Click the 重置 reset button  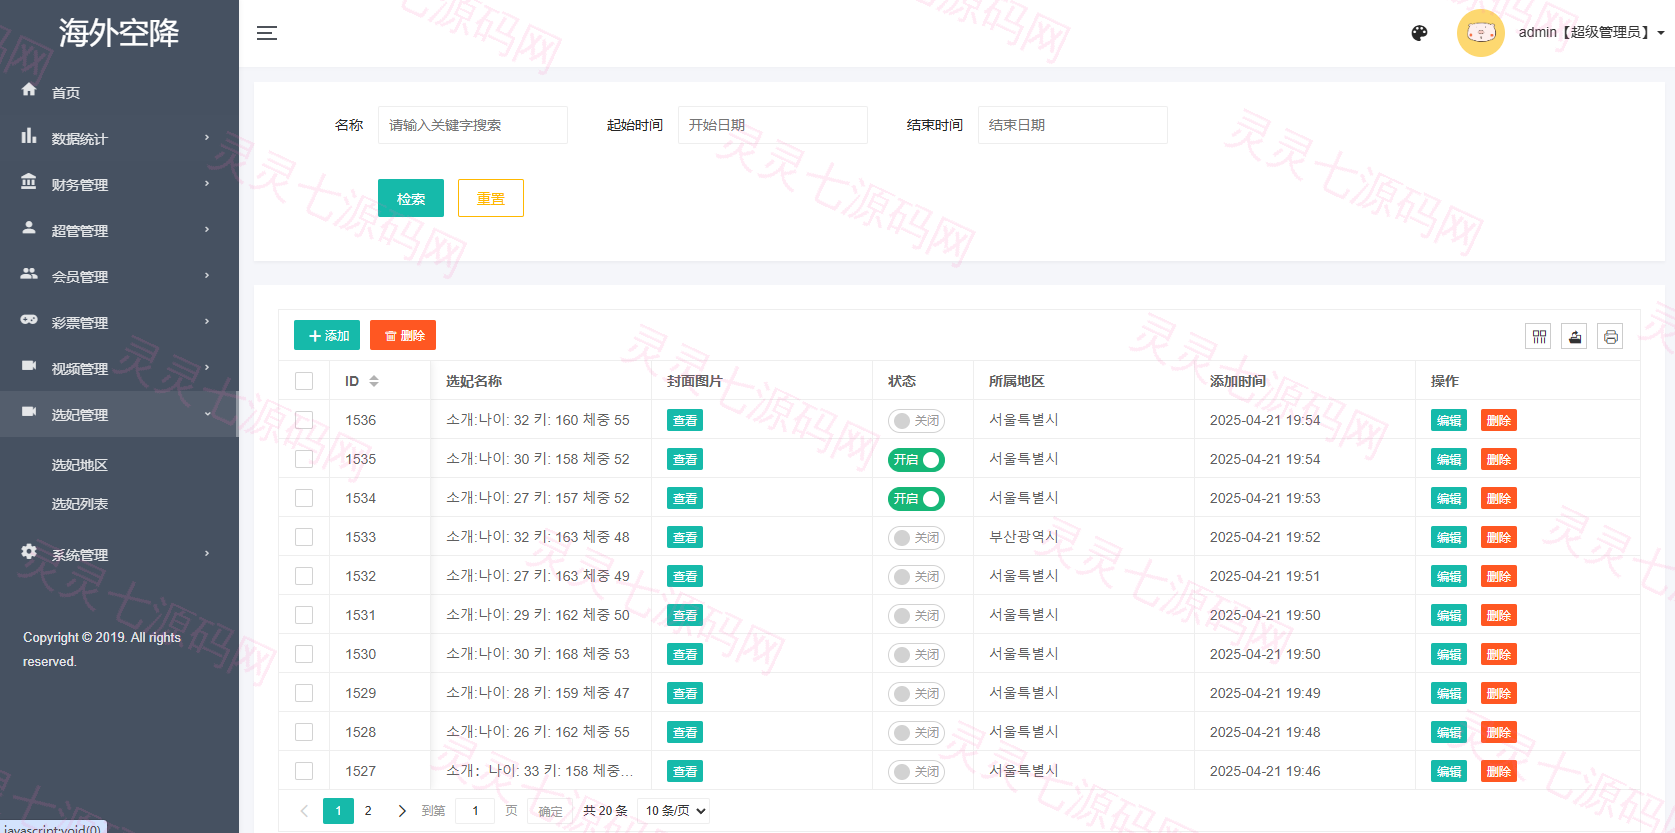[x=491, y=198]
